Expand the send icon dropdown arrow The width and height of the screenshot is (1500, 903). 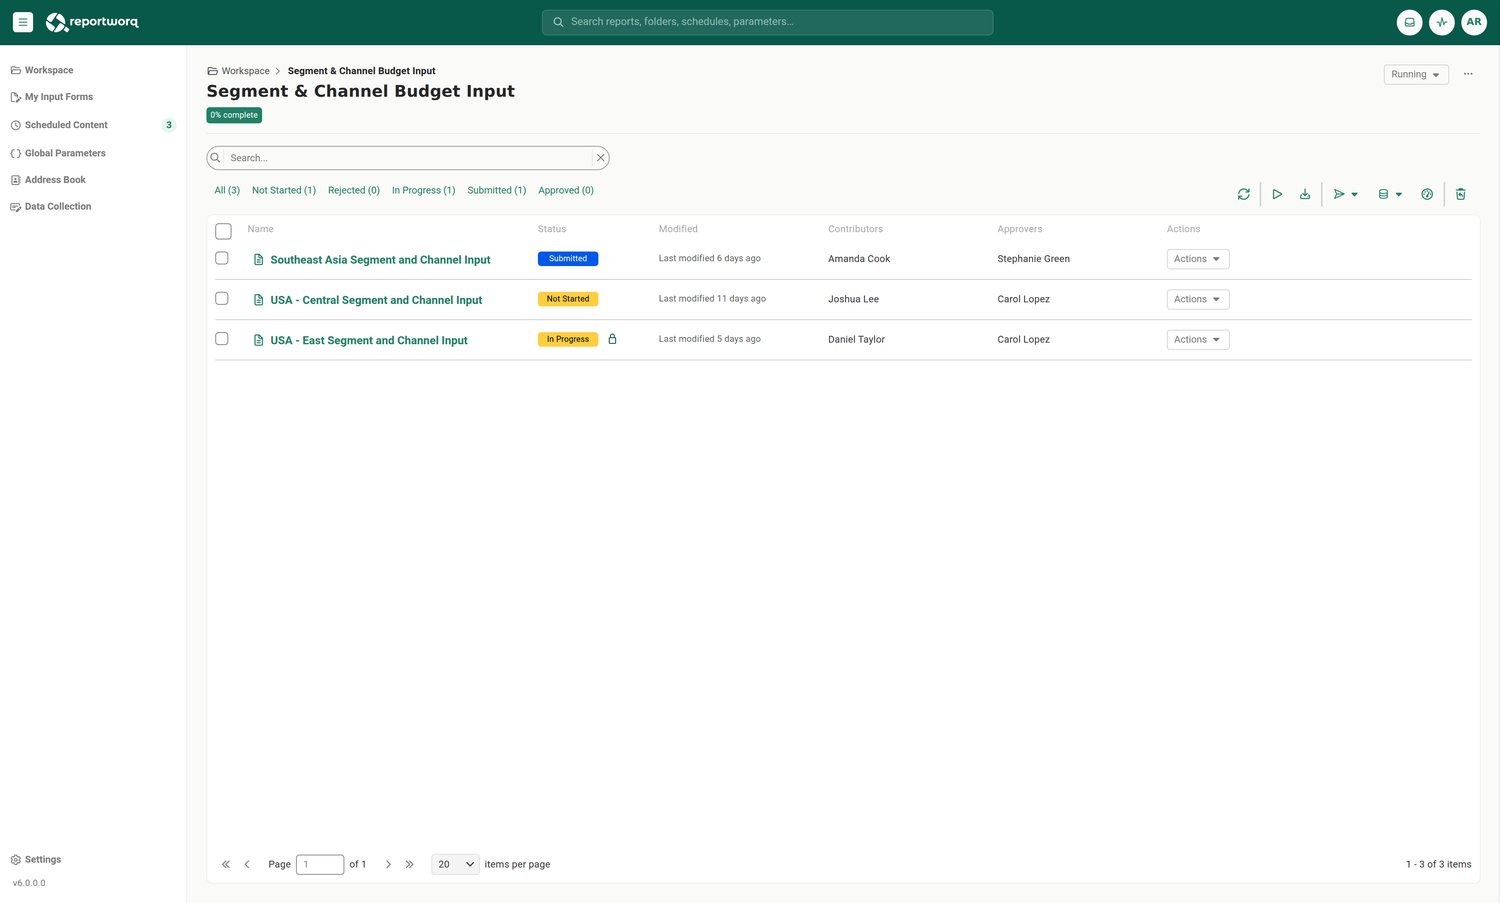pos(1355,195)
